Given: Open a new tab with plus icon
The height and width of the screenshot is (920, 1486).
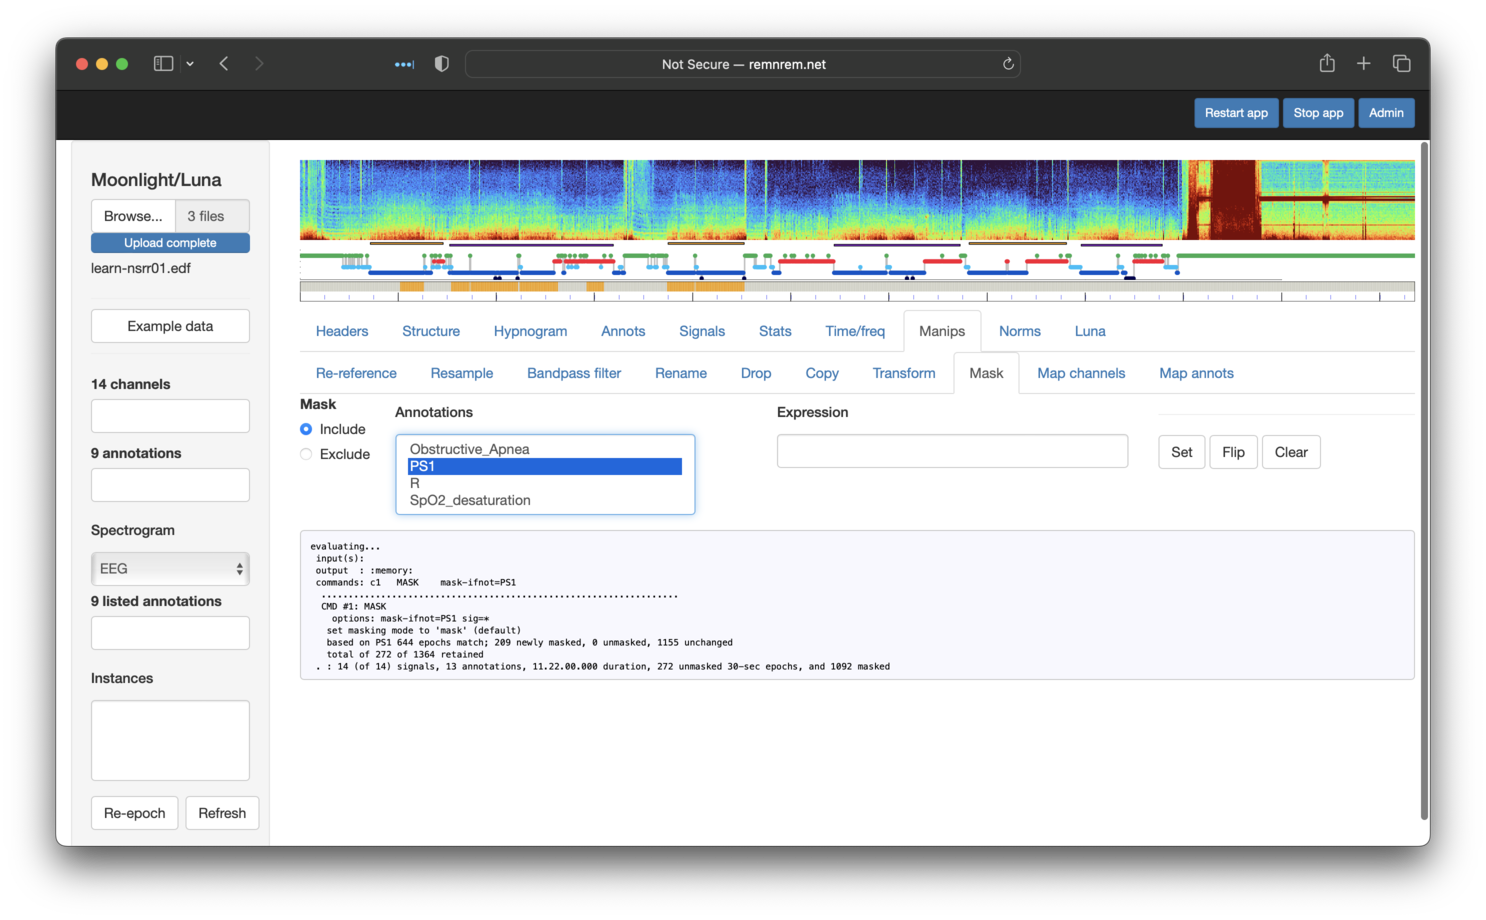Looking at the screenshot, I should point(1363,64).
